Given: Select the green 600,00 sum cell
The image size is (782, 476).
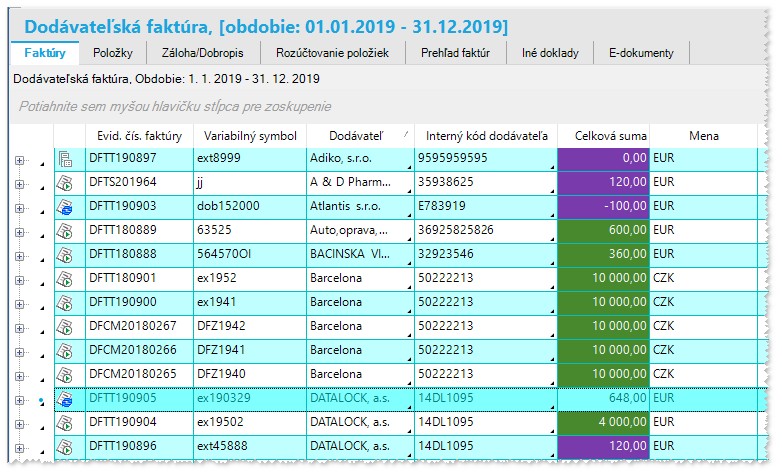Looking at the screenshot, I should pyautogui.click(x=603, y=232).
